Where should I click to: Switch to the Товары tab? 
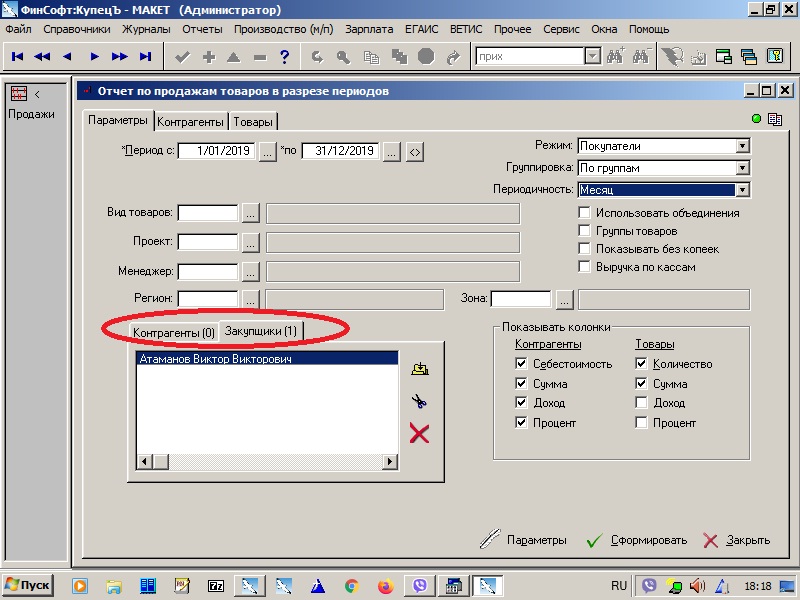pos(253,122)
